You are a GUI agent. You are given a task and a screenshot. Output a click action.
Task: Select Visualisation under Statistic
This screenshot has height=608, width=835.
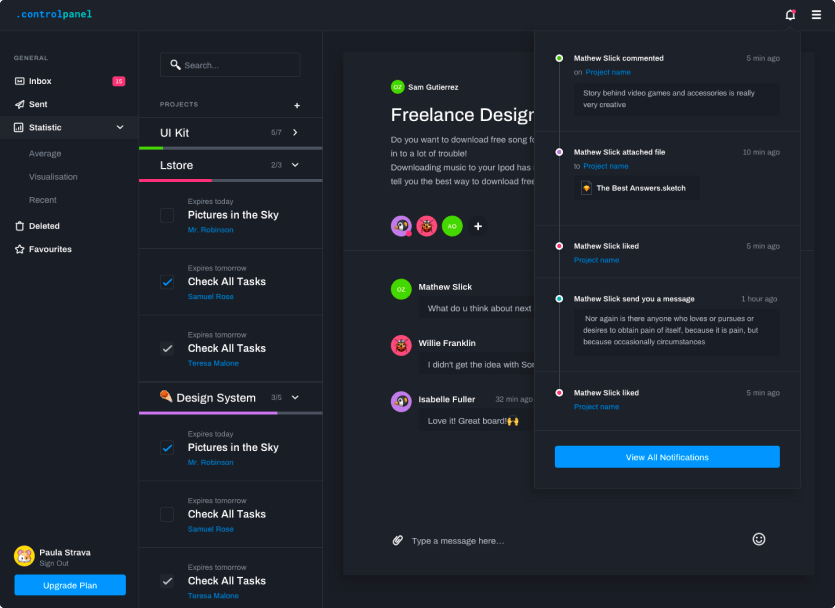[x=53, y=177]
